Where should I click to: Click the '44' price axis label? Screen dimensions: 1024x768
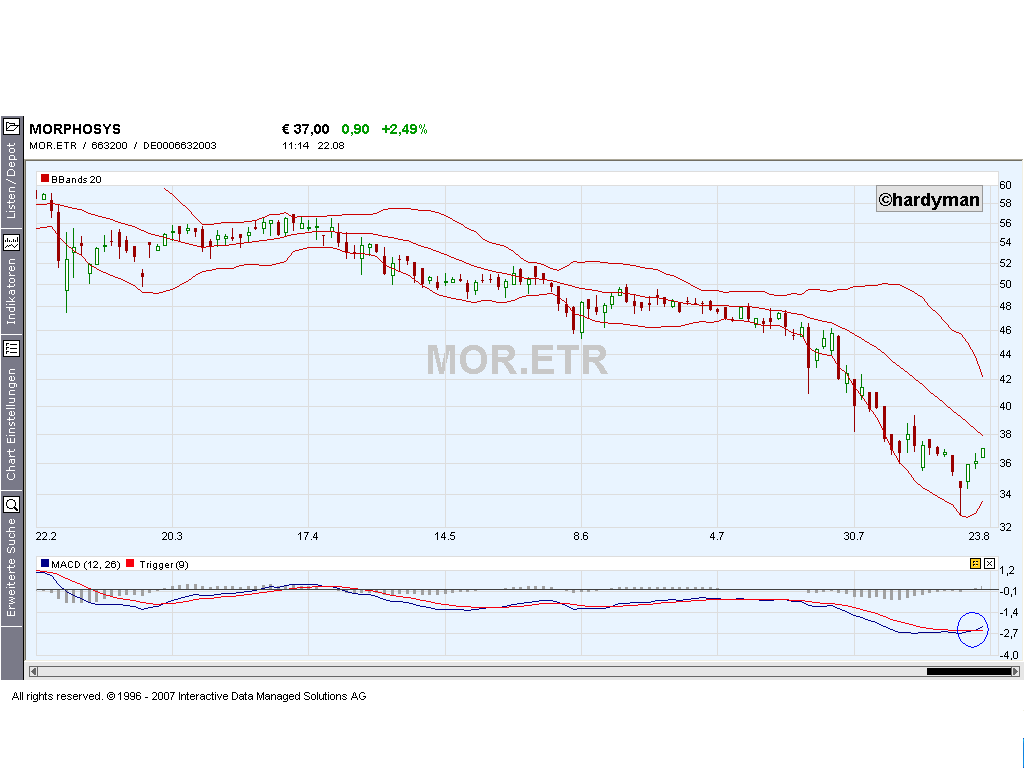(1005, 354)
